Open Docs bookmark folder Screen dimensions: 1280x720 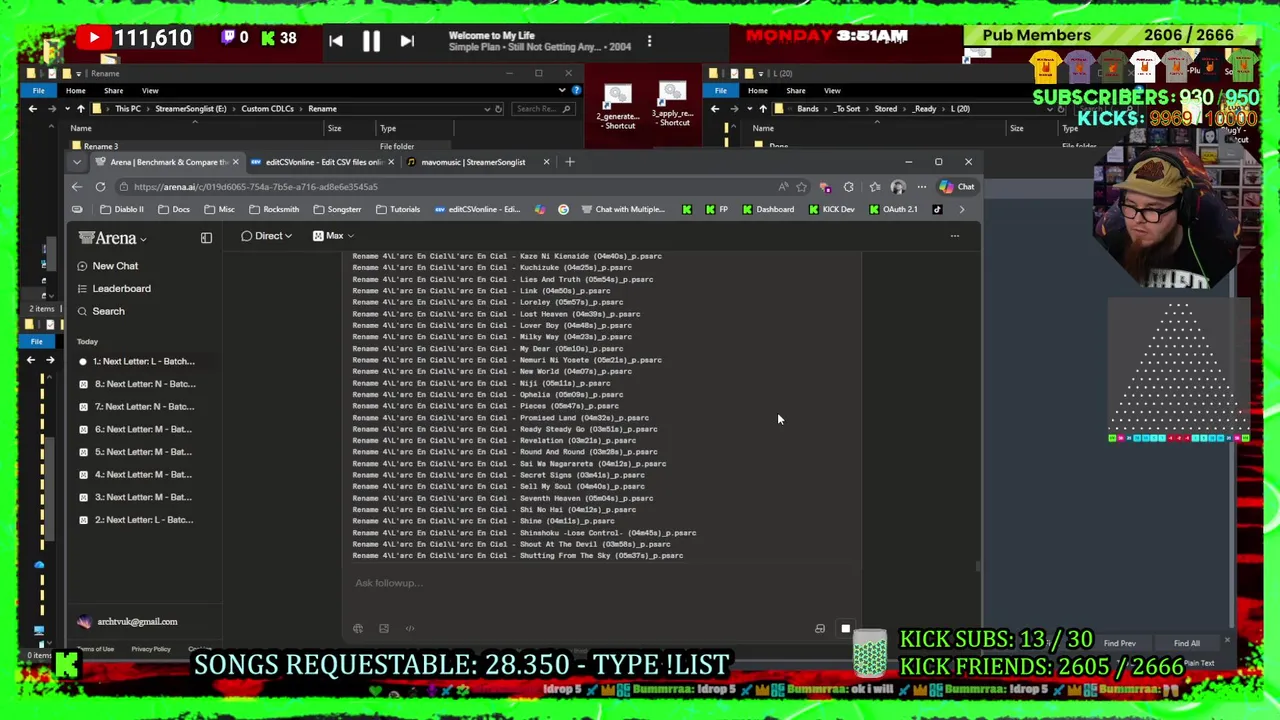[174, 210]
